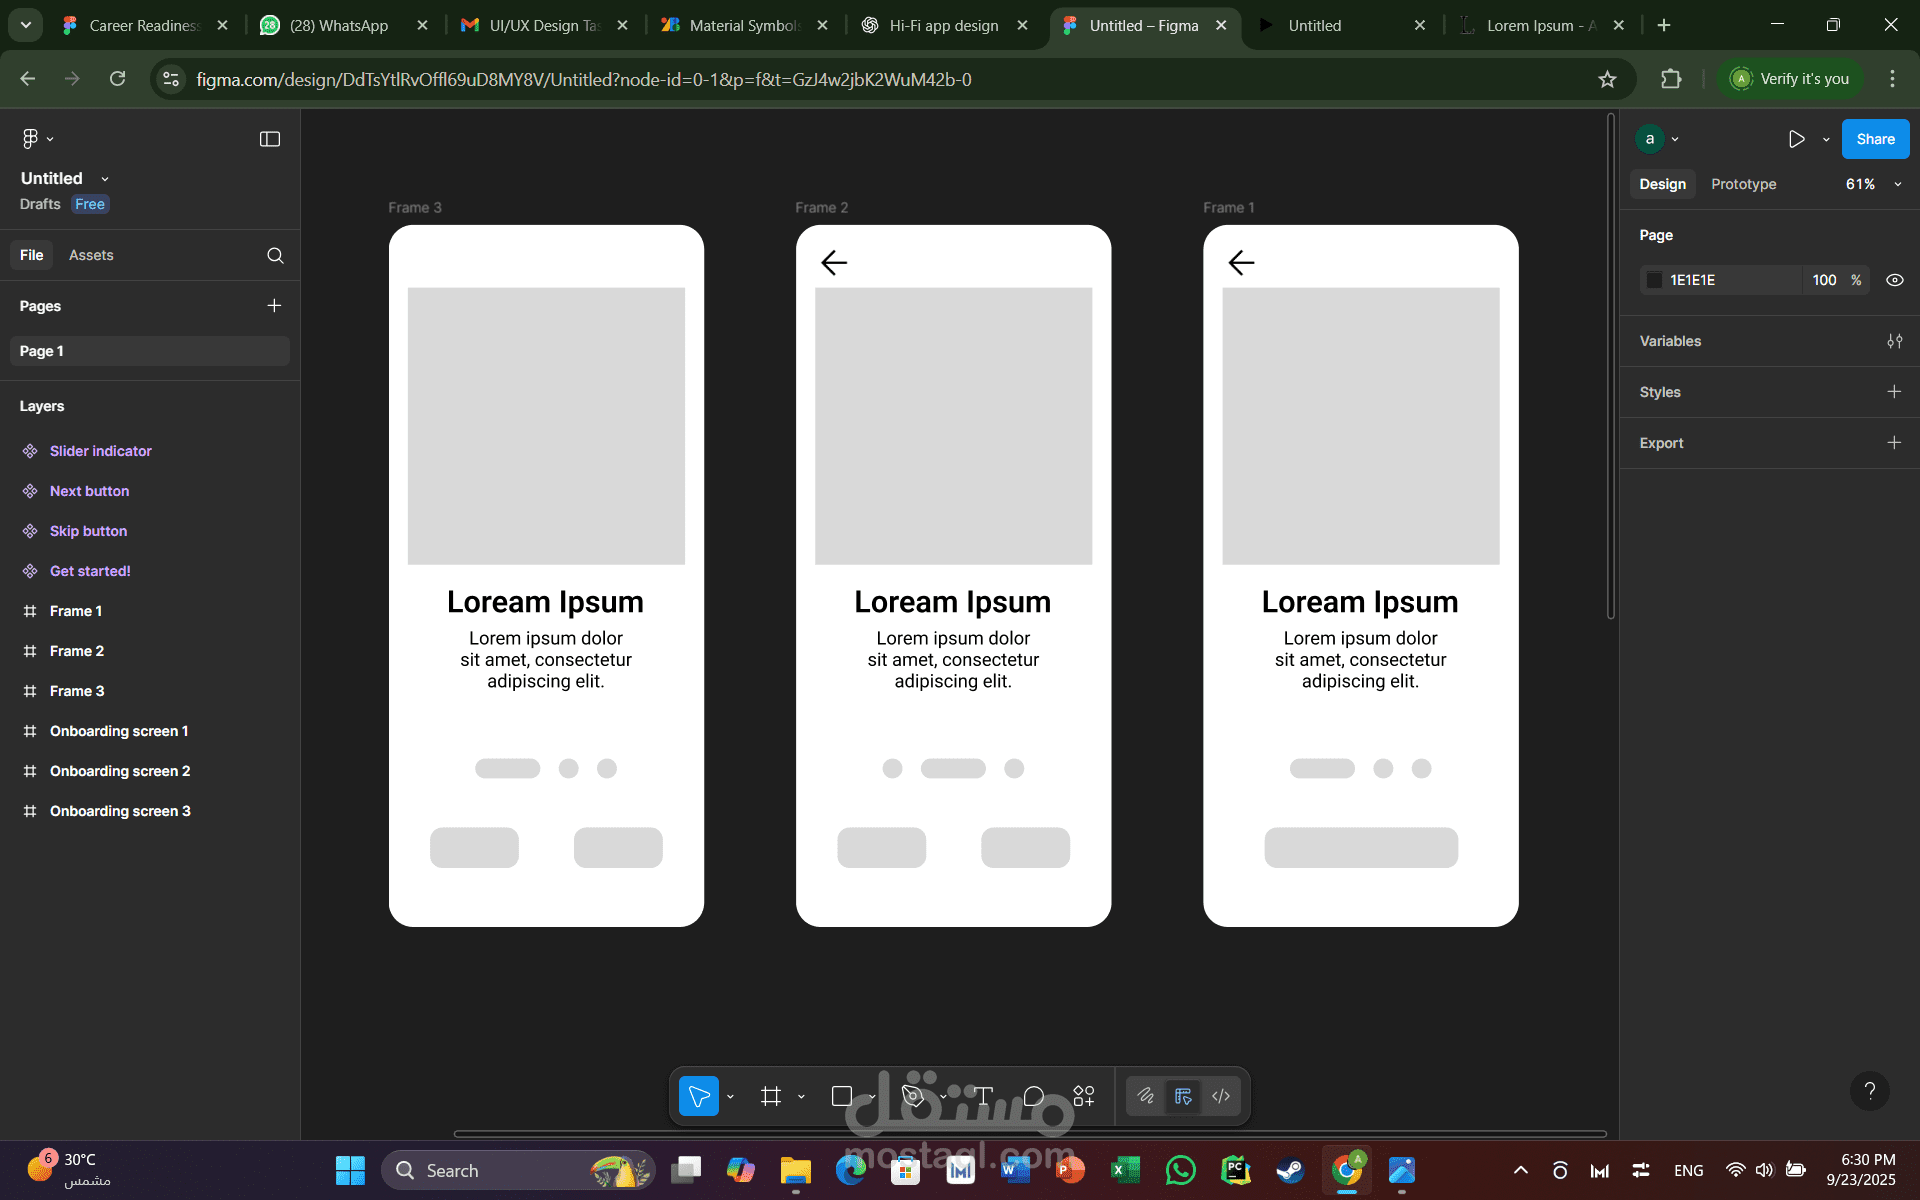This screenshot has height=1200, width=1920.
Task: Click the page background color swatch
Action: point(1655,280)
